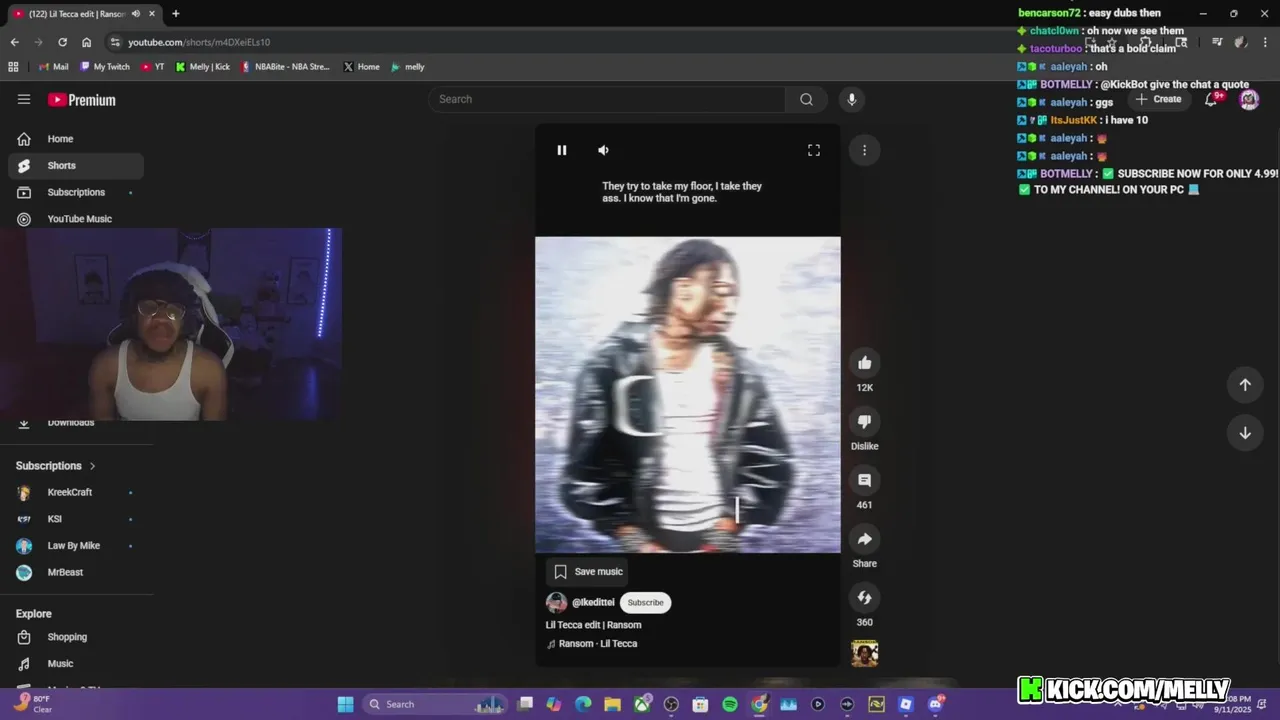Click the Create button
This screenshot has height=720, width=1280.
point(1159,99)
